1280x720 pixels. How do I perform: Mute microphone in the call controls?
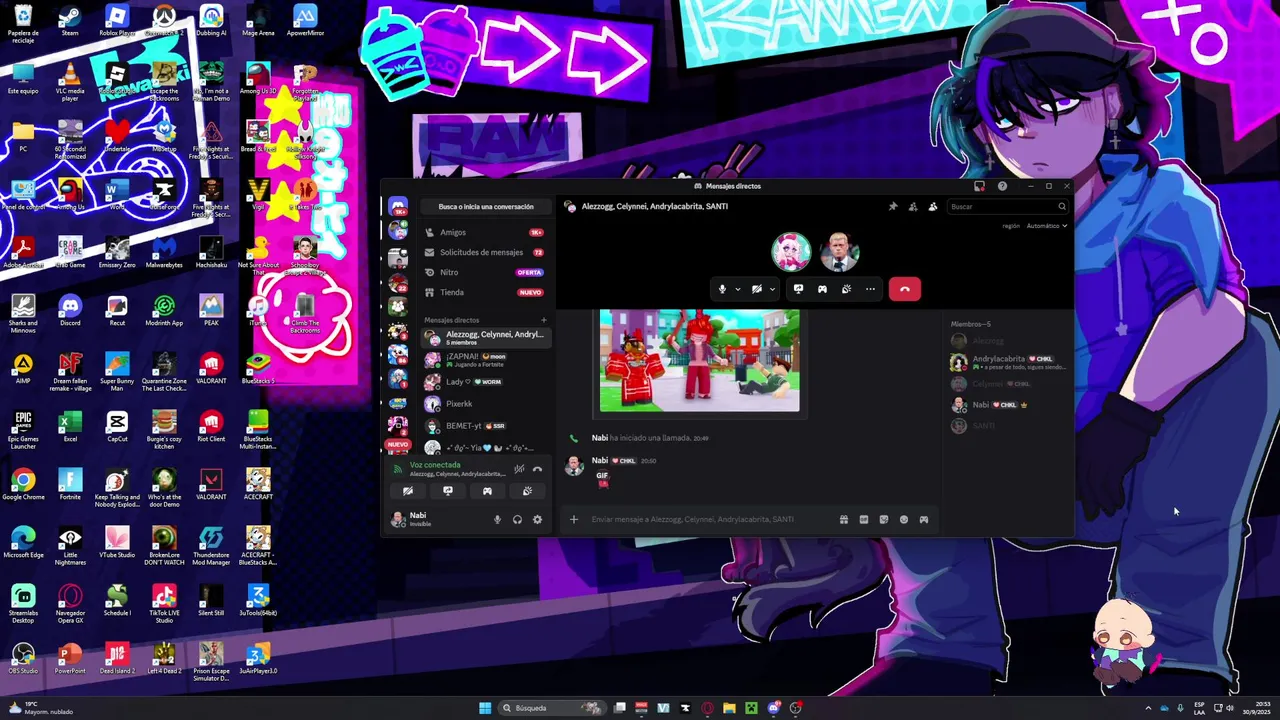click(722, 289)
